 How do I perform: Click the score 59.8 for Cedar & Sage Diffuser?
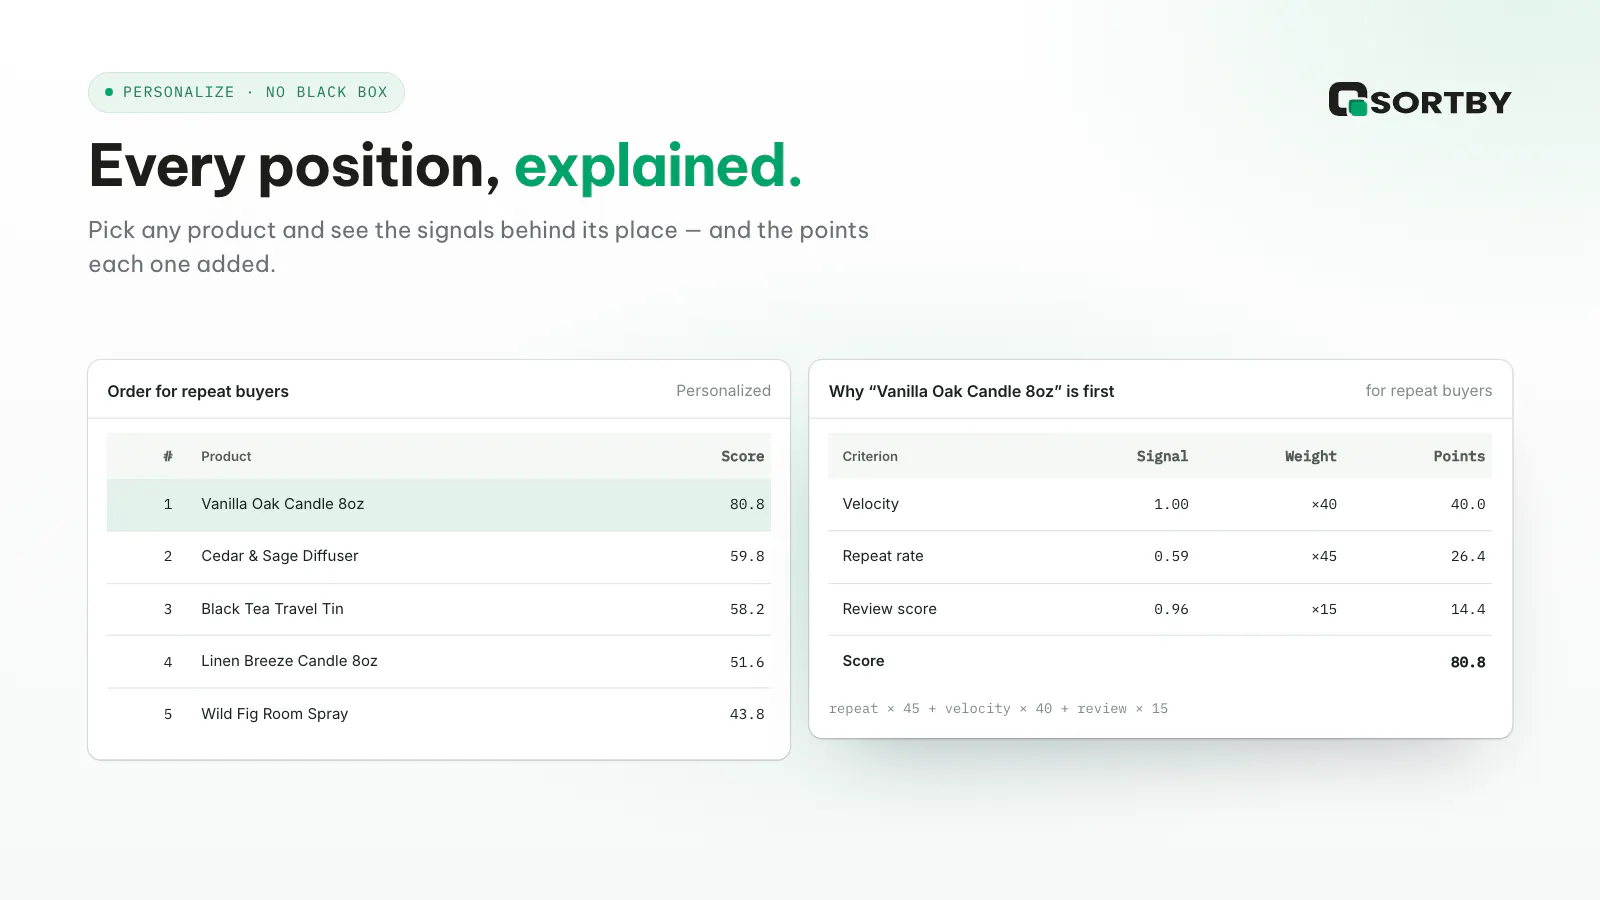(747, 557)
